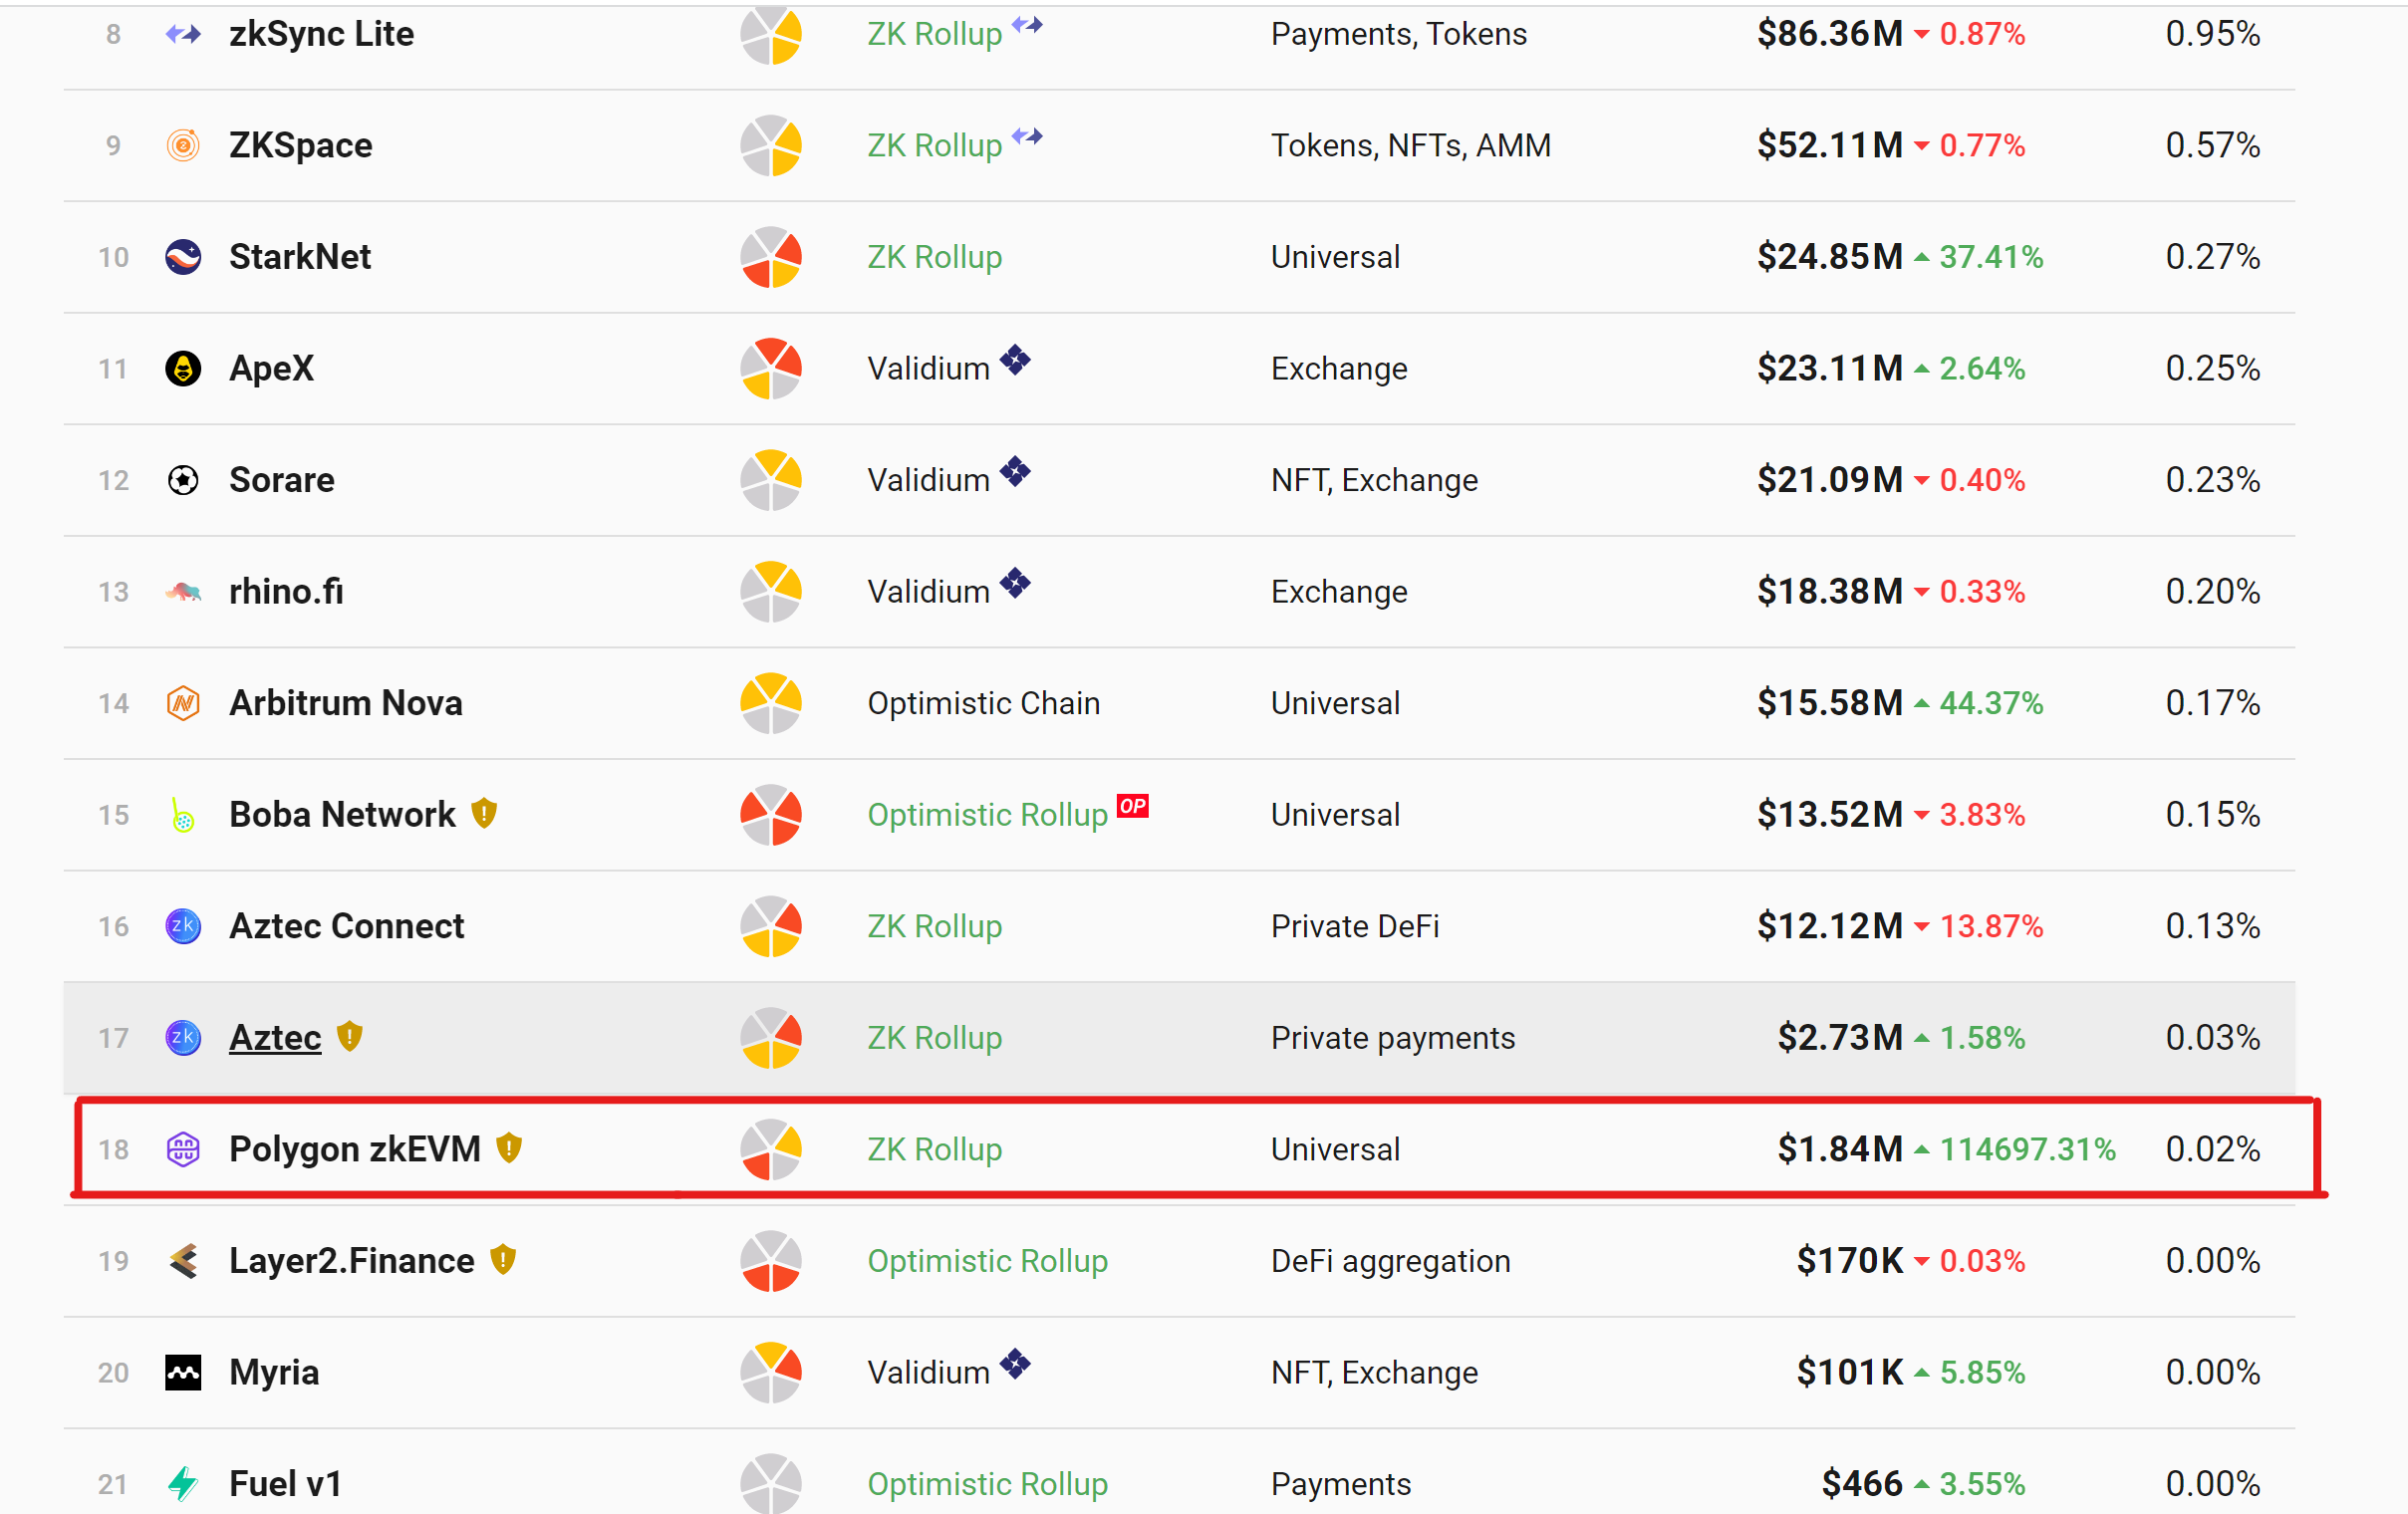Viewport: 2408px width, 1514px height.
Task: Click the warning shield next to Boba Network
Action: point(485,813)
